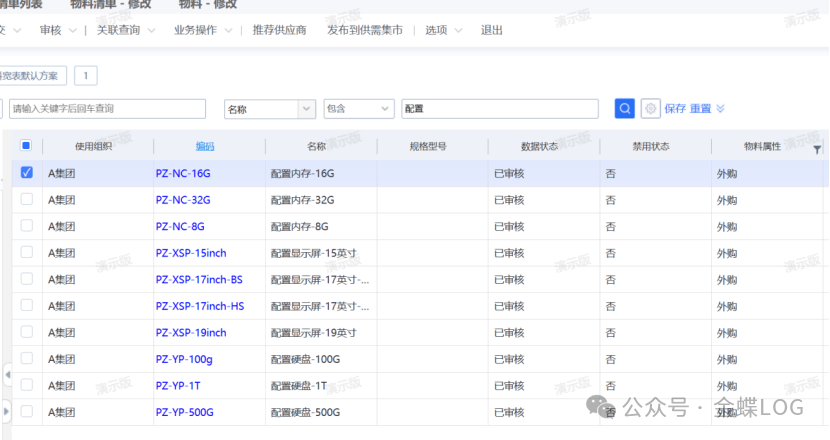Uncheck the PZ-NC-16G row checkbox
This screenshot has height=440, width=830.
pos(27,173)
